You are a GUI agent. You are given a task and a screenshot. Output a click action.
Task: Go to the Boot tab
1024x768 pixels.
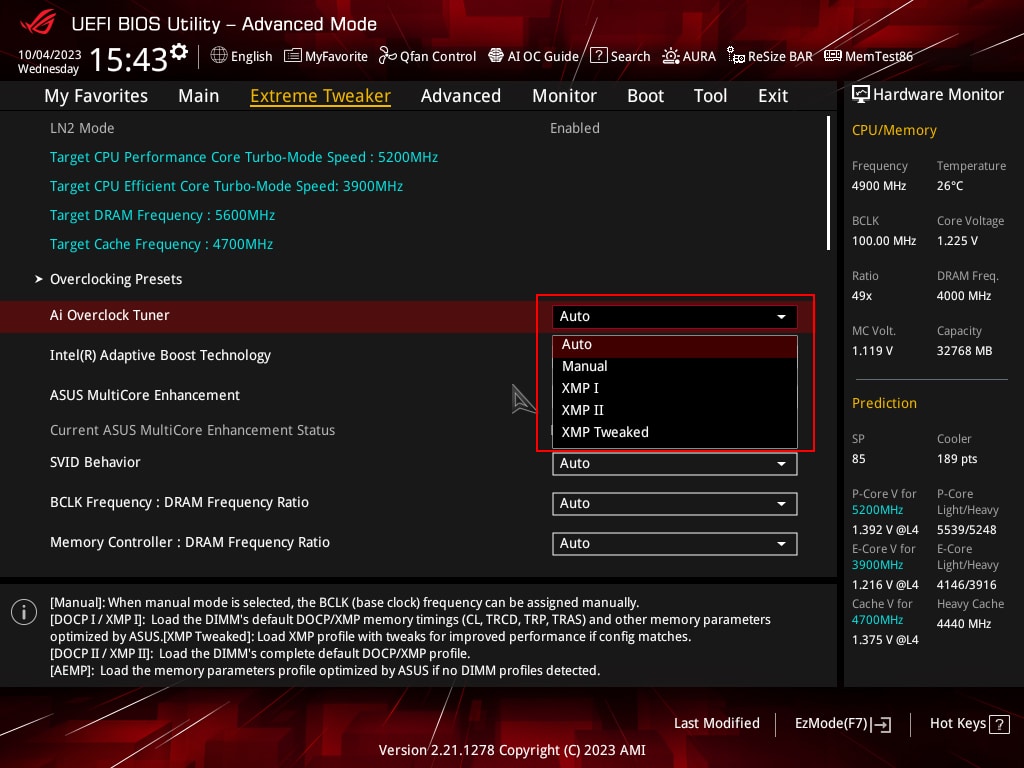(645, 96)
